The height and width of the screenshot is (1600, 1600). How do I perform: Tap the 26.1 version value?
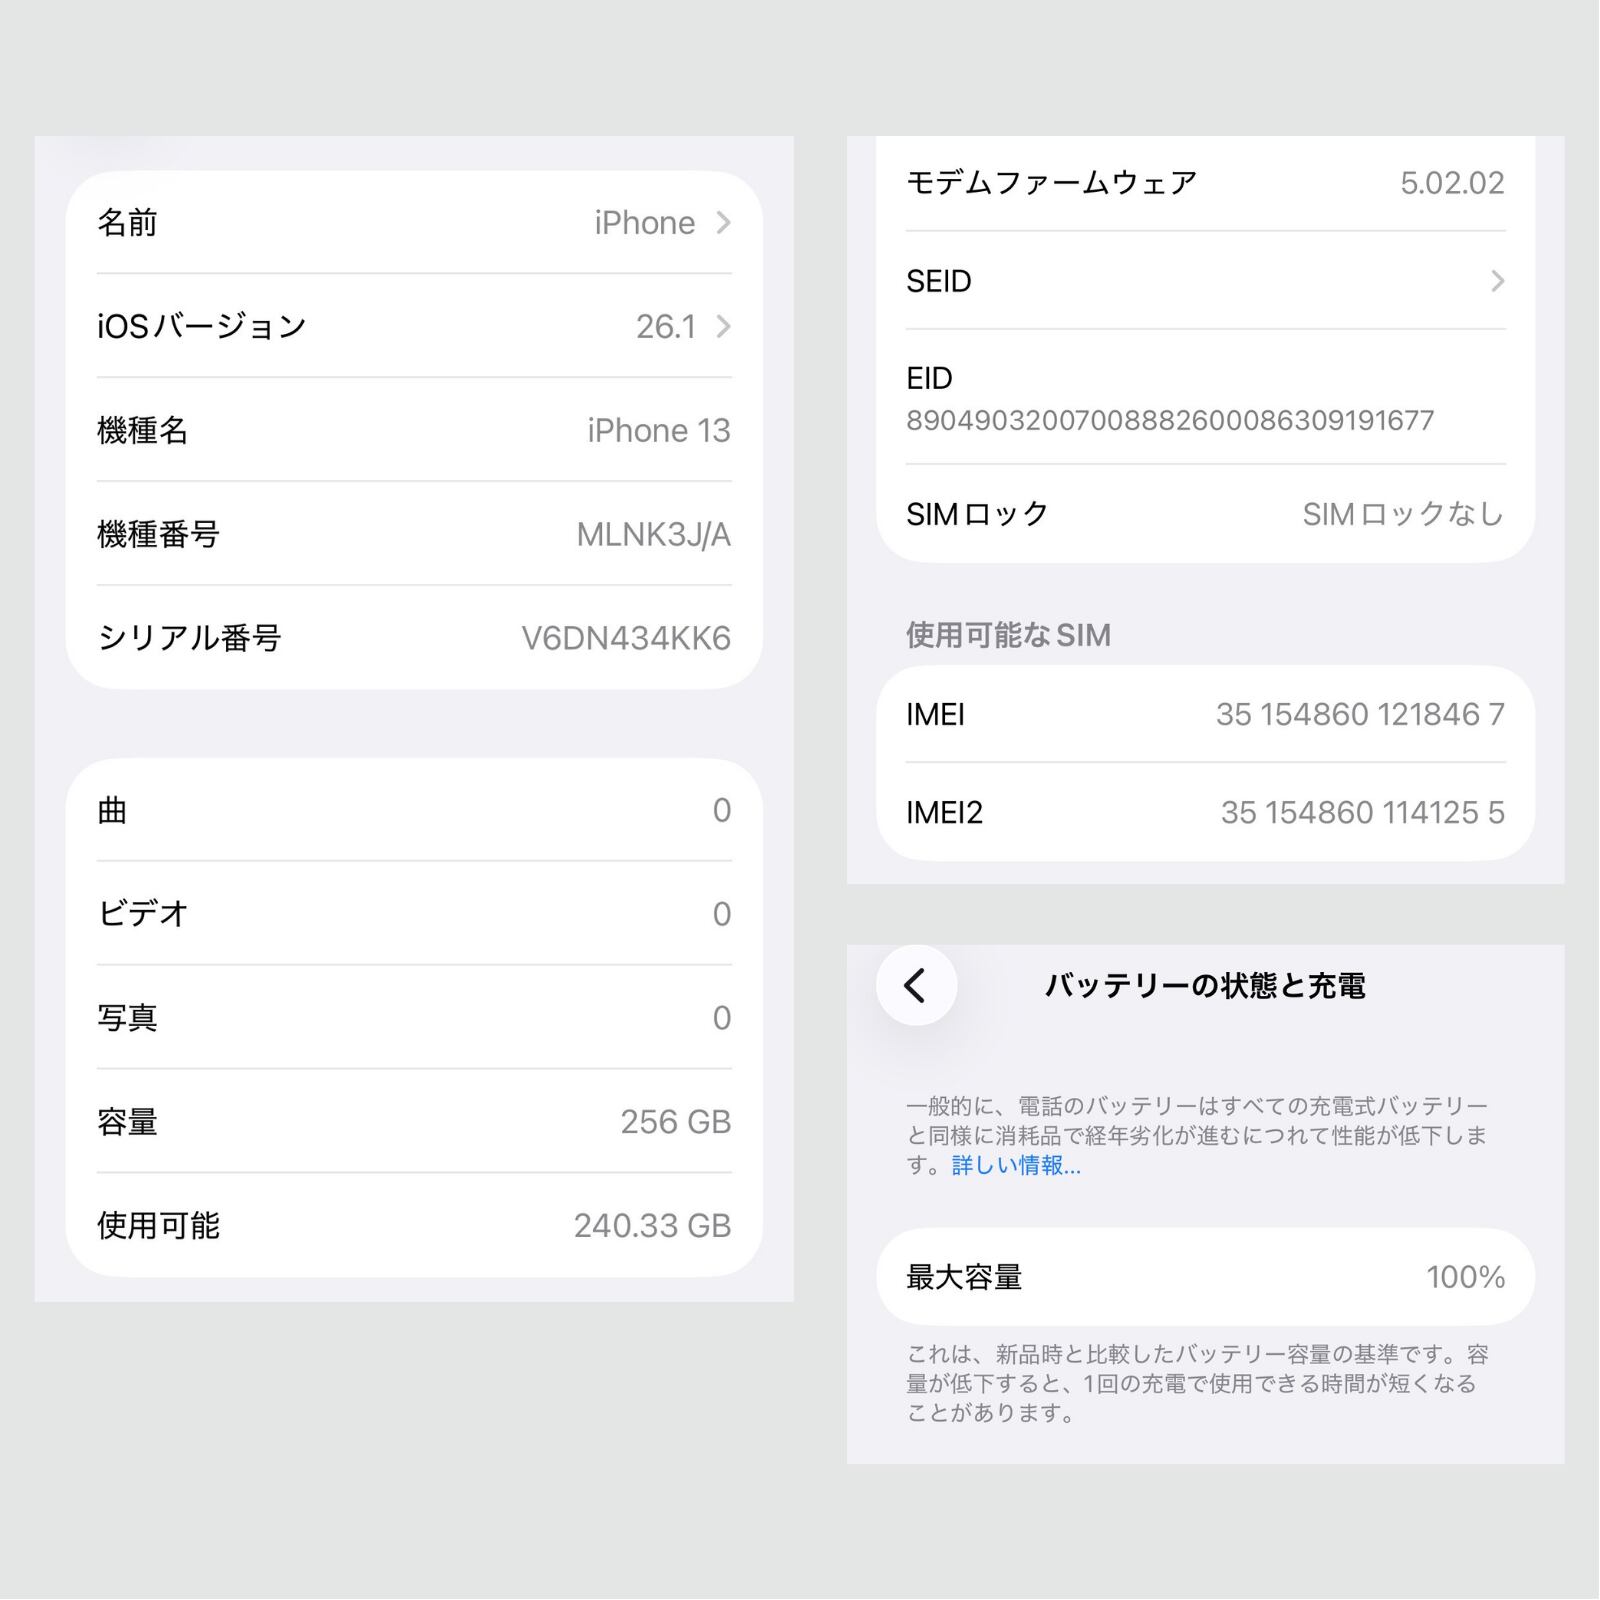tap(666, 327)
